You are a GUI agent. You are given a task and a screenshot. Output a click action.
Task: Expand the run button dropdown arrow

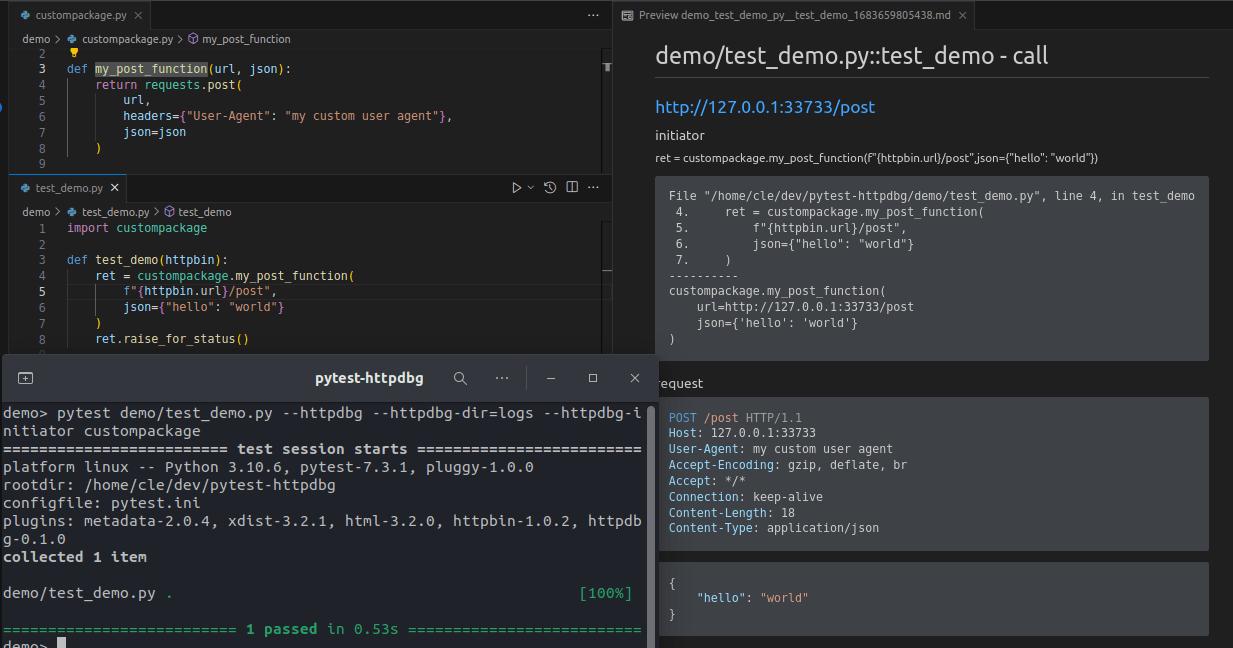click(531, 187)
